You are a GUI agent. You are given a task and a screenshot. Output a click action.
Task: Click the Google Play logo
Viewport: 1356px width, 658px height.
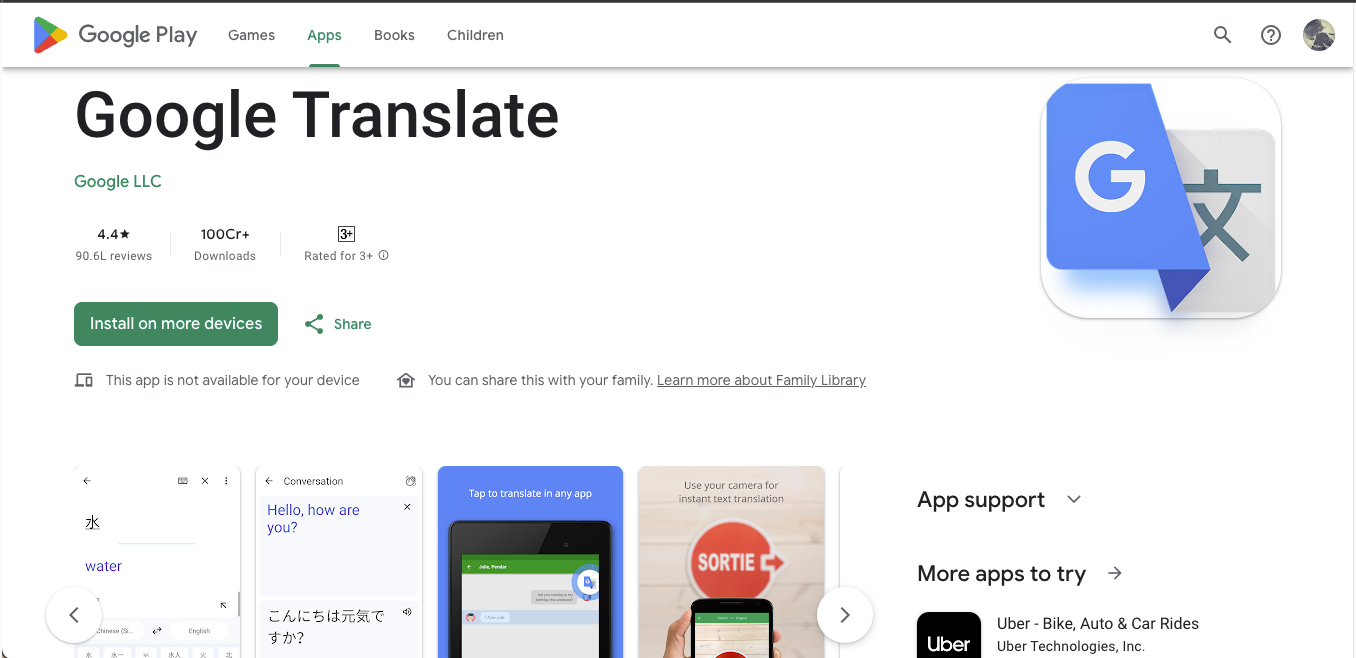click(x=115, y=35)
